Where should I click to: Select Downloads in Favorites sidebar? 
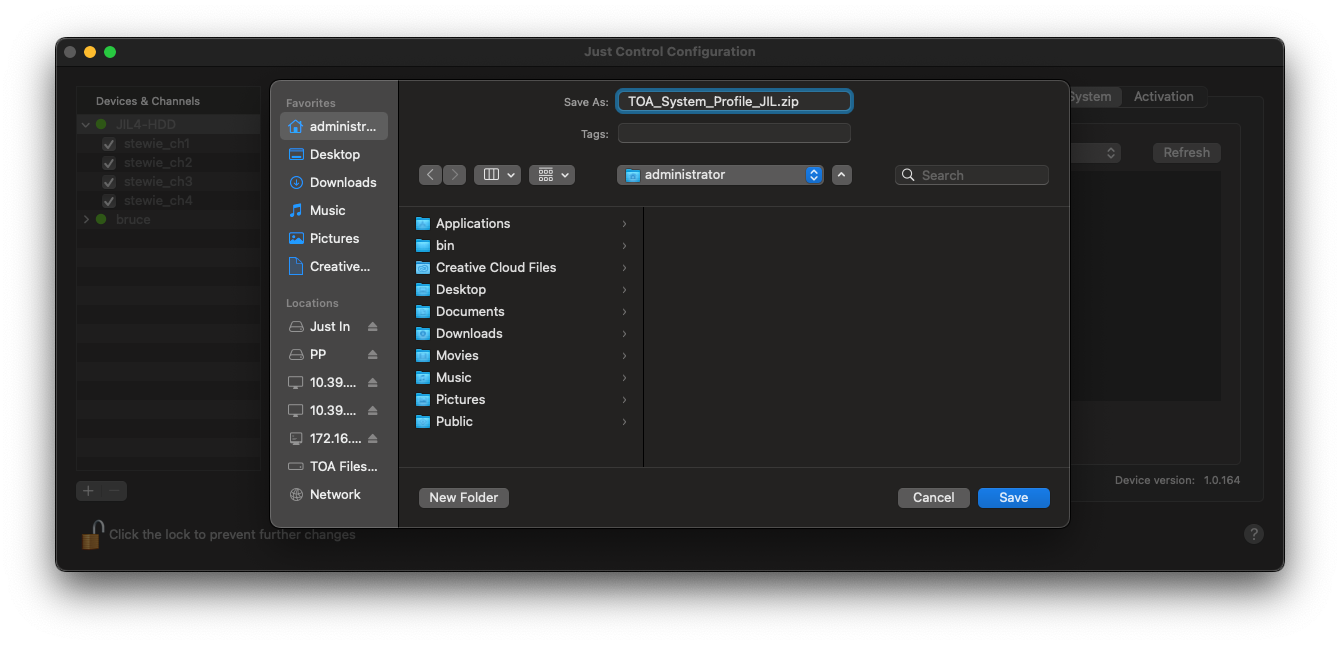[x=333, y=182]
